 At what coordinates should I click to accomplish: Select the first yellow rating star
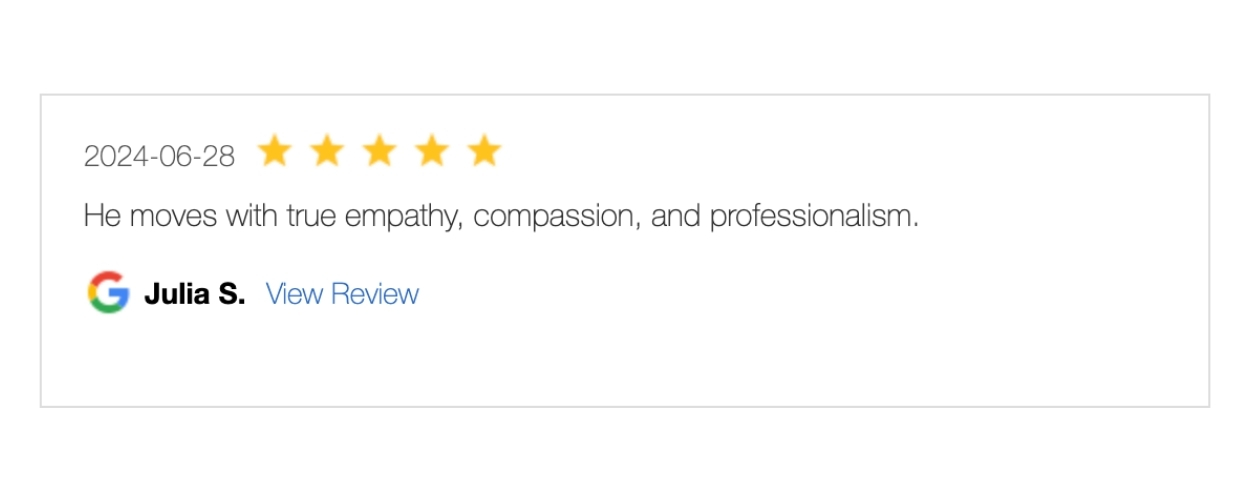[x=274, y=151]
